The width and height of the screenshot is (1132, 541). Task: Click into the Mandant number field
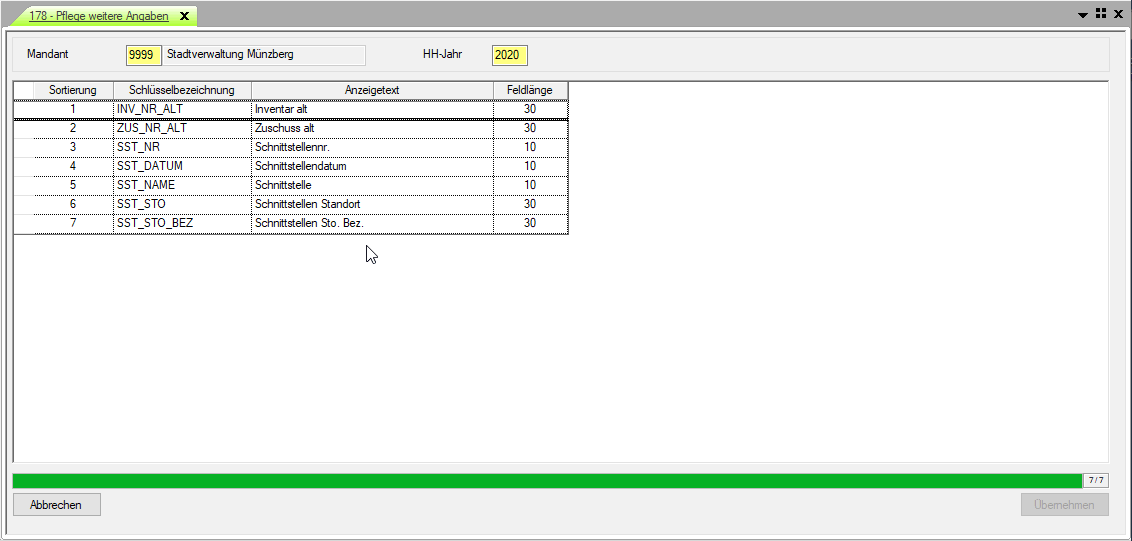click(143, 55)
